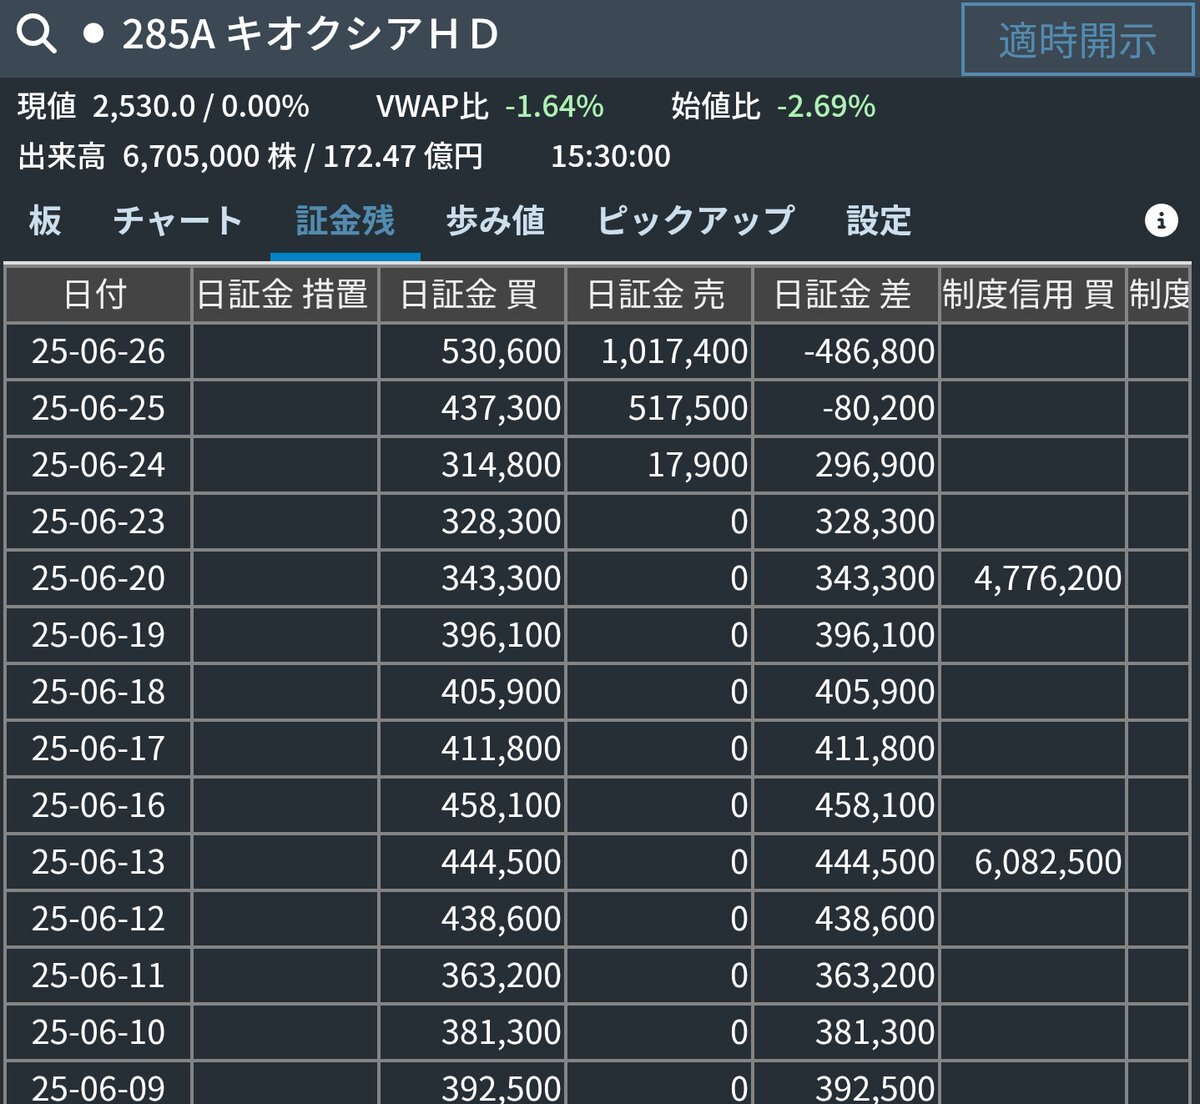Select the date cell 25-06-26
Screen dimensions: 1200x1104
pyautogui.click(x=98, y=351)
